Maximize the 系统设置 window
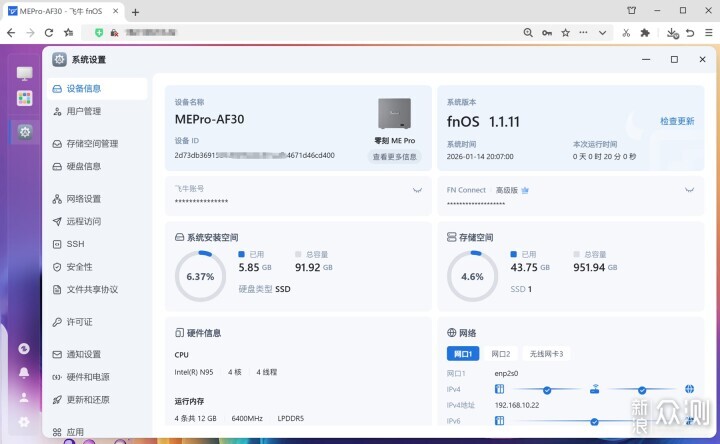 point(674,59)
